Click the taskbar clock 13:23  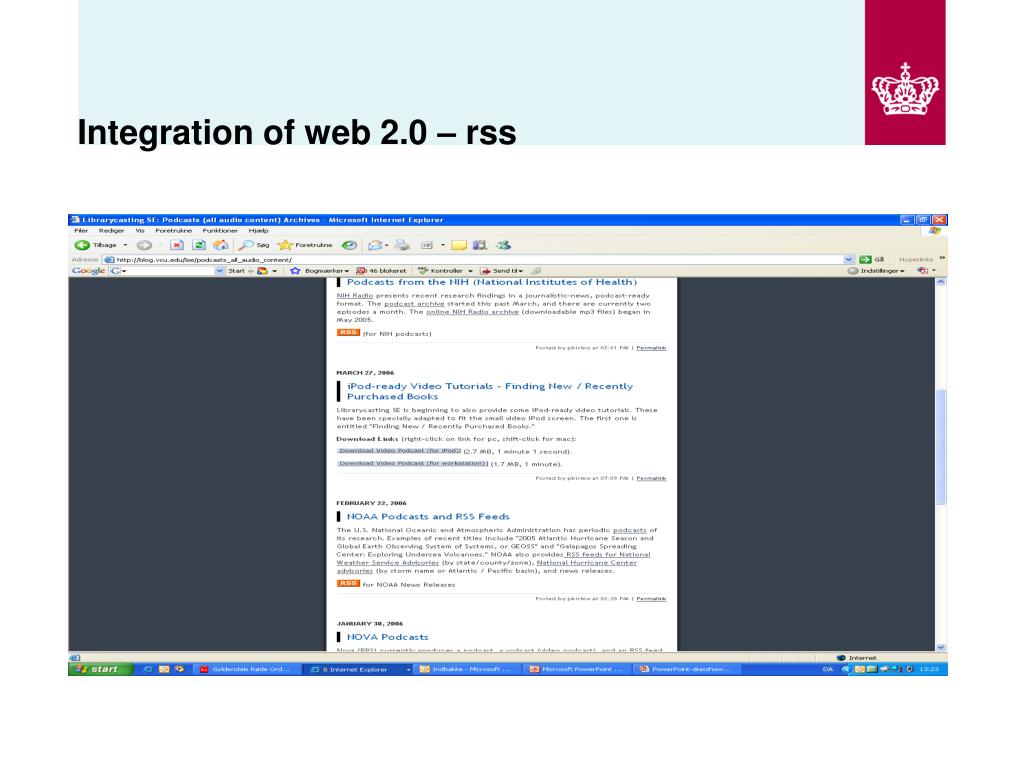929,669
